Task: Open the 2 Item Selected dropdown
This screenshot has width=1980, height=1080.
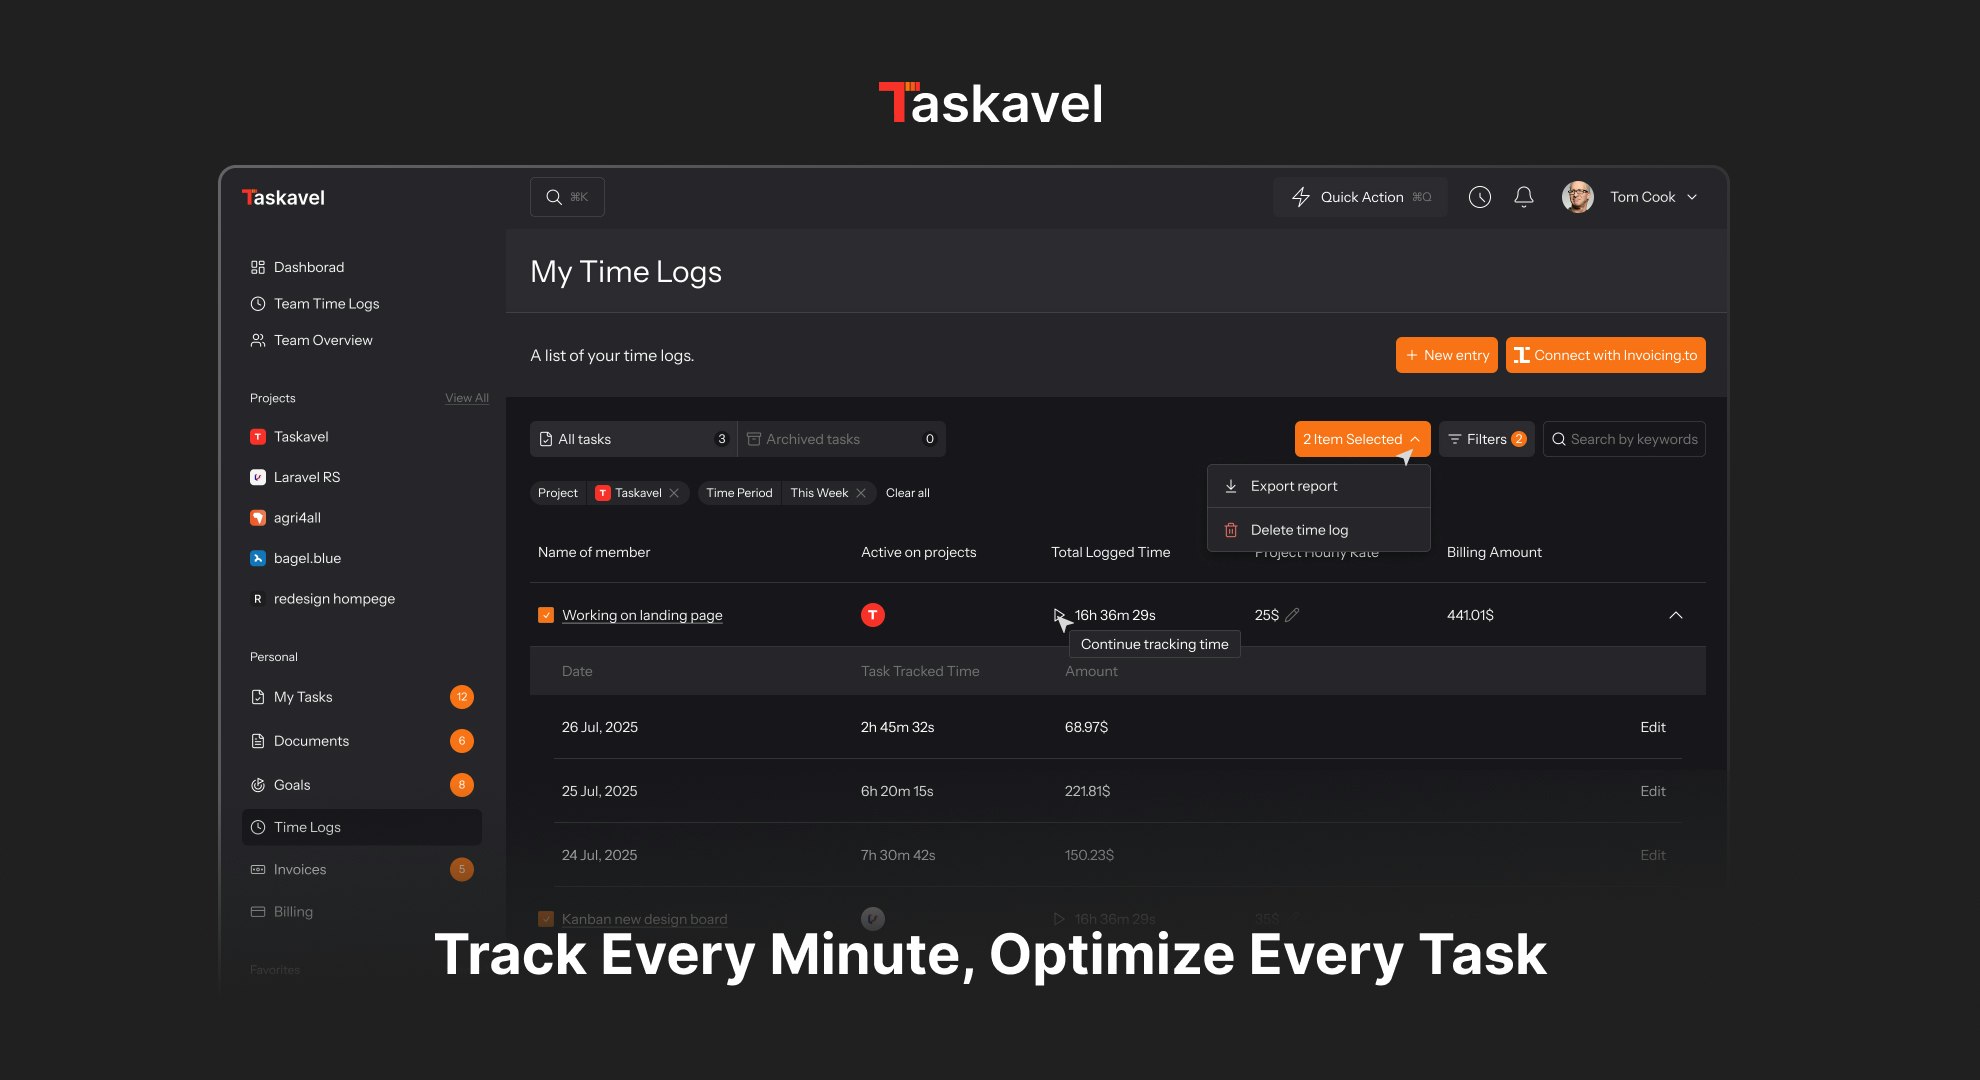Action: coord(1362,438)
